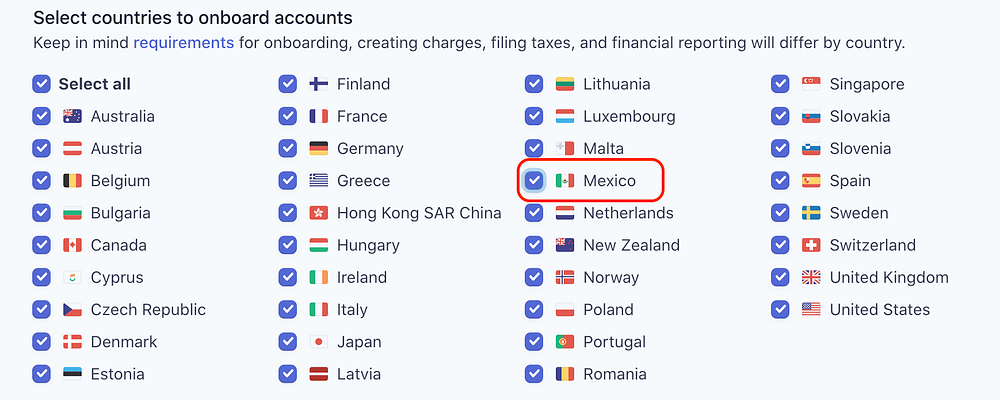Click the Singapore flag icon

[811, 84]
